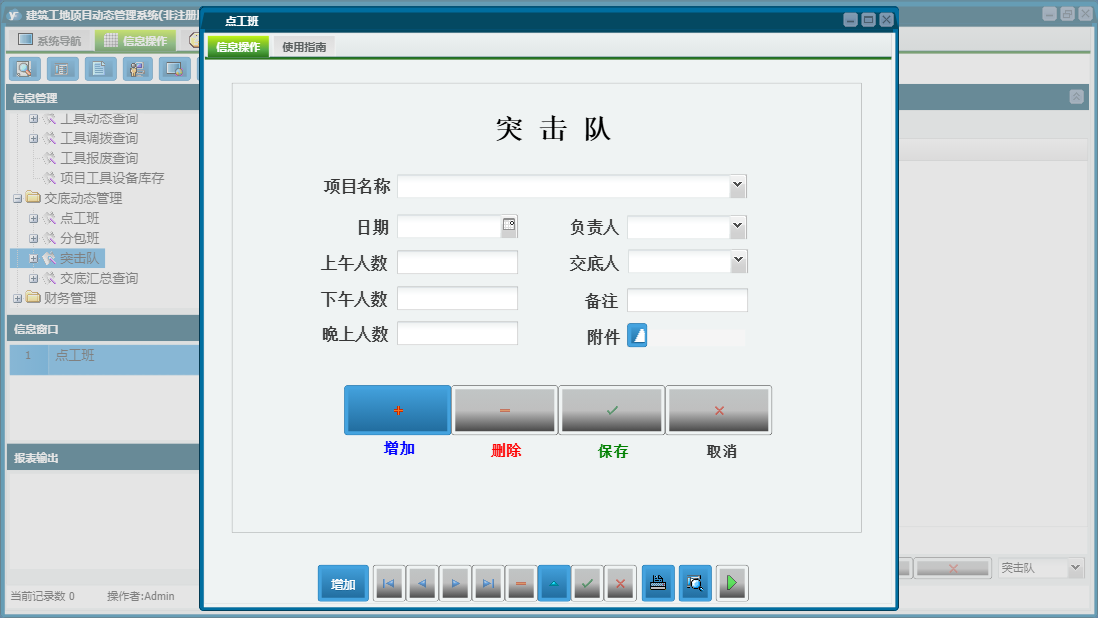Click the green run arrow at the bottom
Screen dimensions: 1098x618
tap(732, 583)
